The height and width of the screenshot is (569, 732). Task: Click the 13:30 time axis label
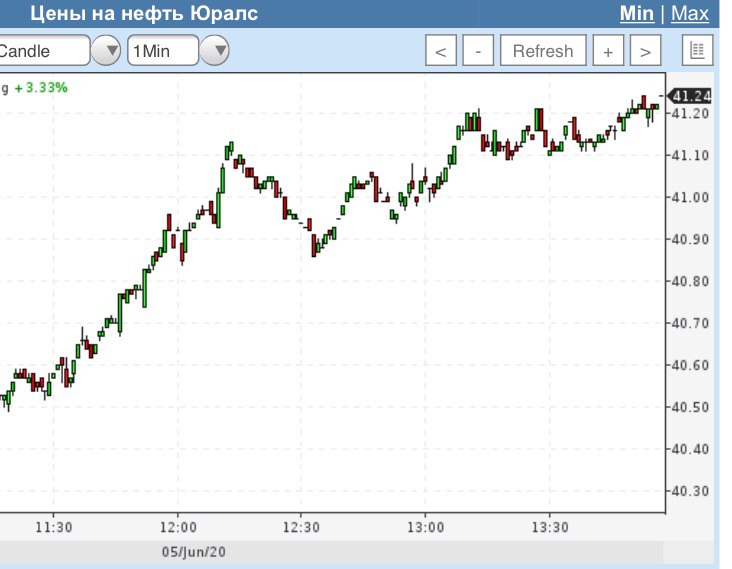click(x=550, y=527)
